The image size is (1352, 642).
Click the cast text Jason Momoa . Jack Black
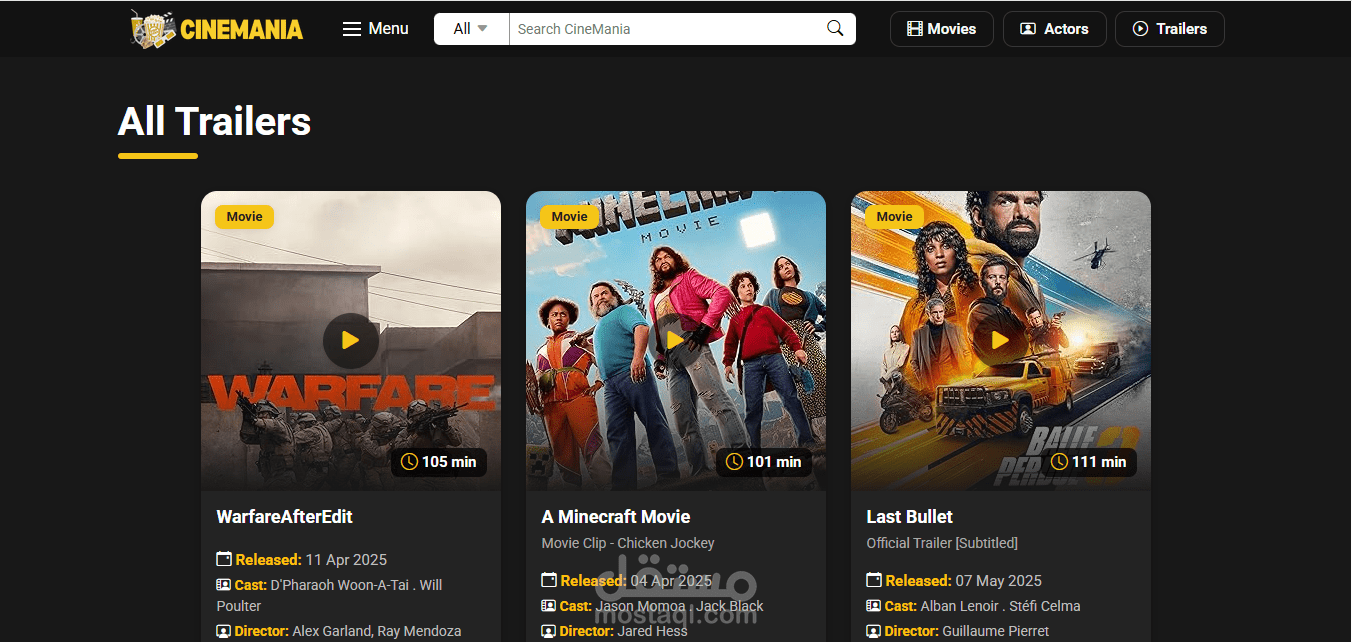tap(680, 606)
